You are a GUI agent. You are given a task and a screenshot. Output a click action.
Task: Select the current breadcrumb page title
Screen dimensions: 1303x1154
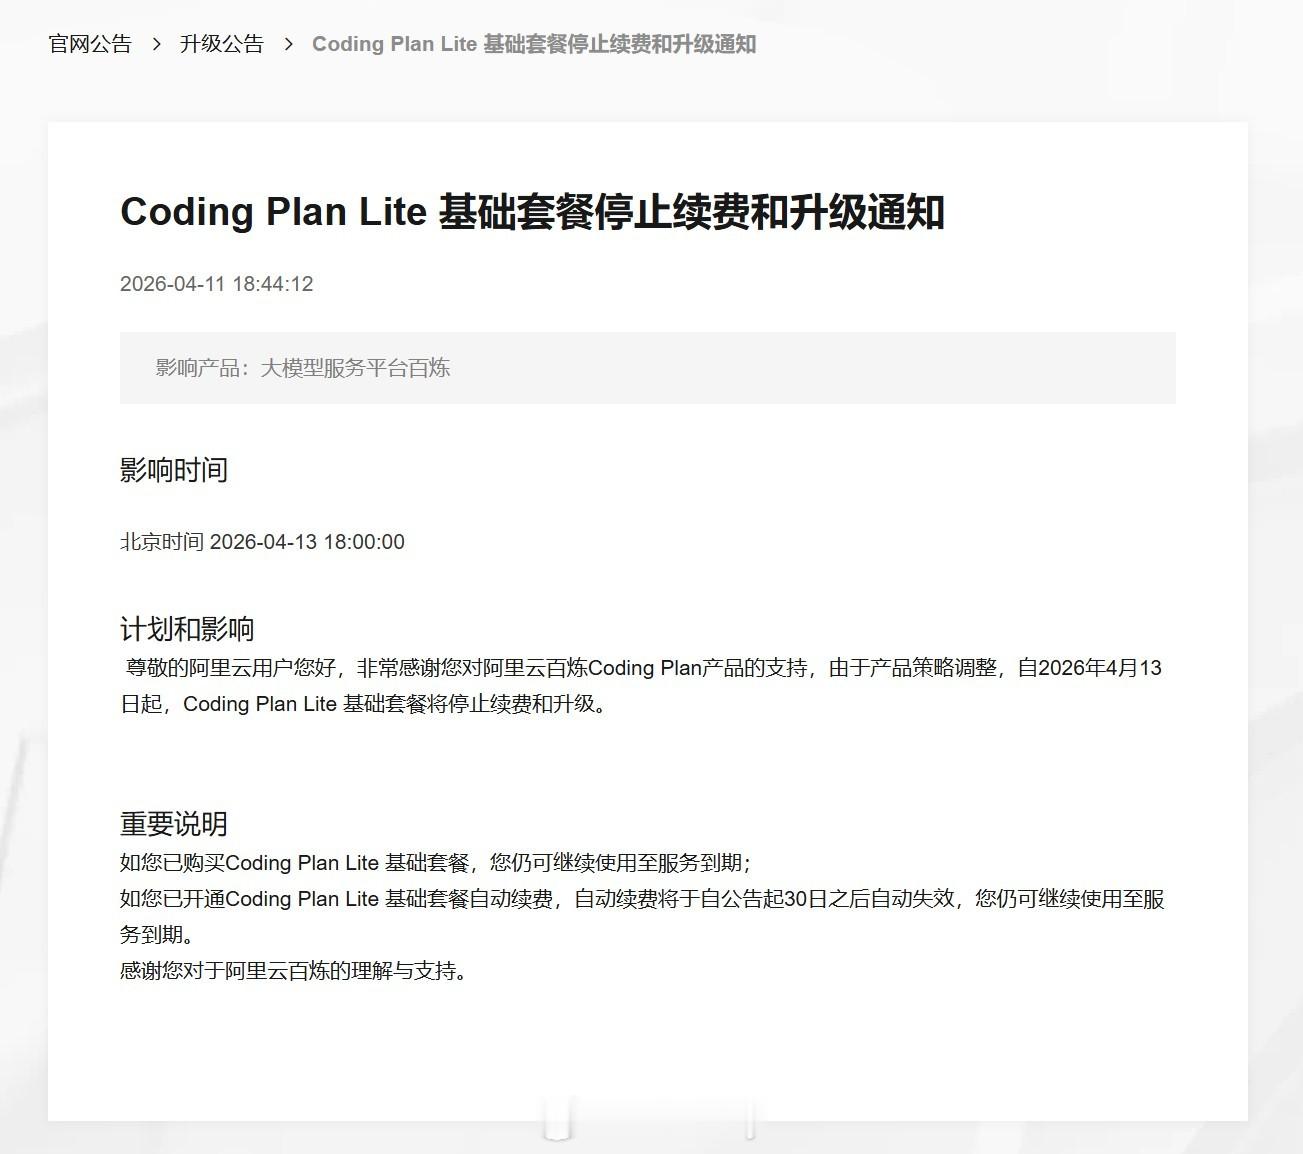coord(535,44)
